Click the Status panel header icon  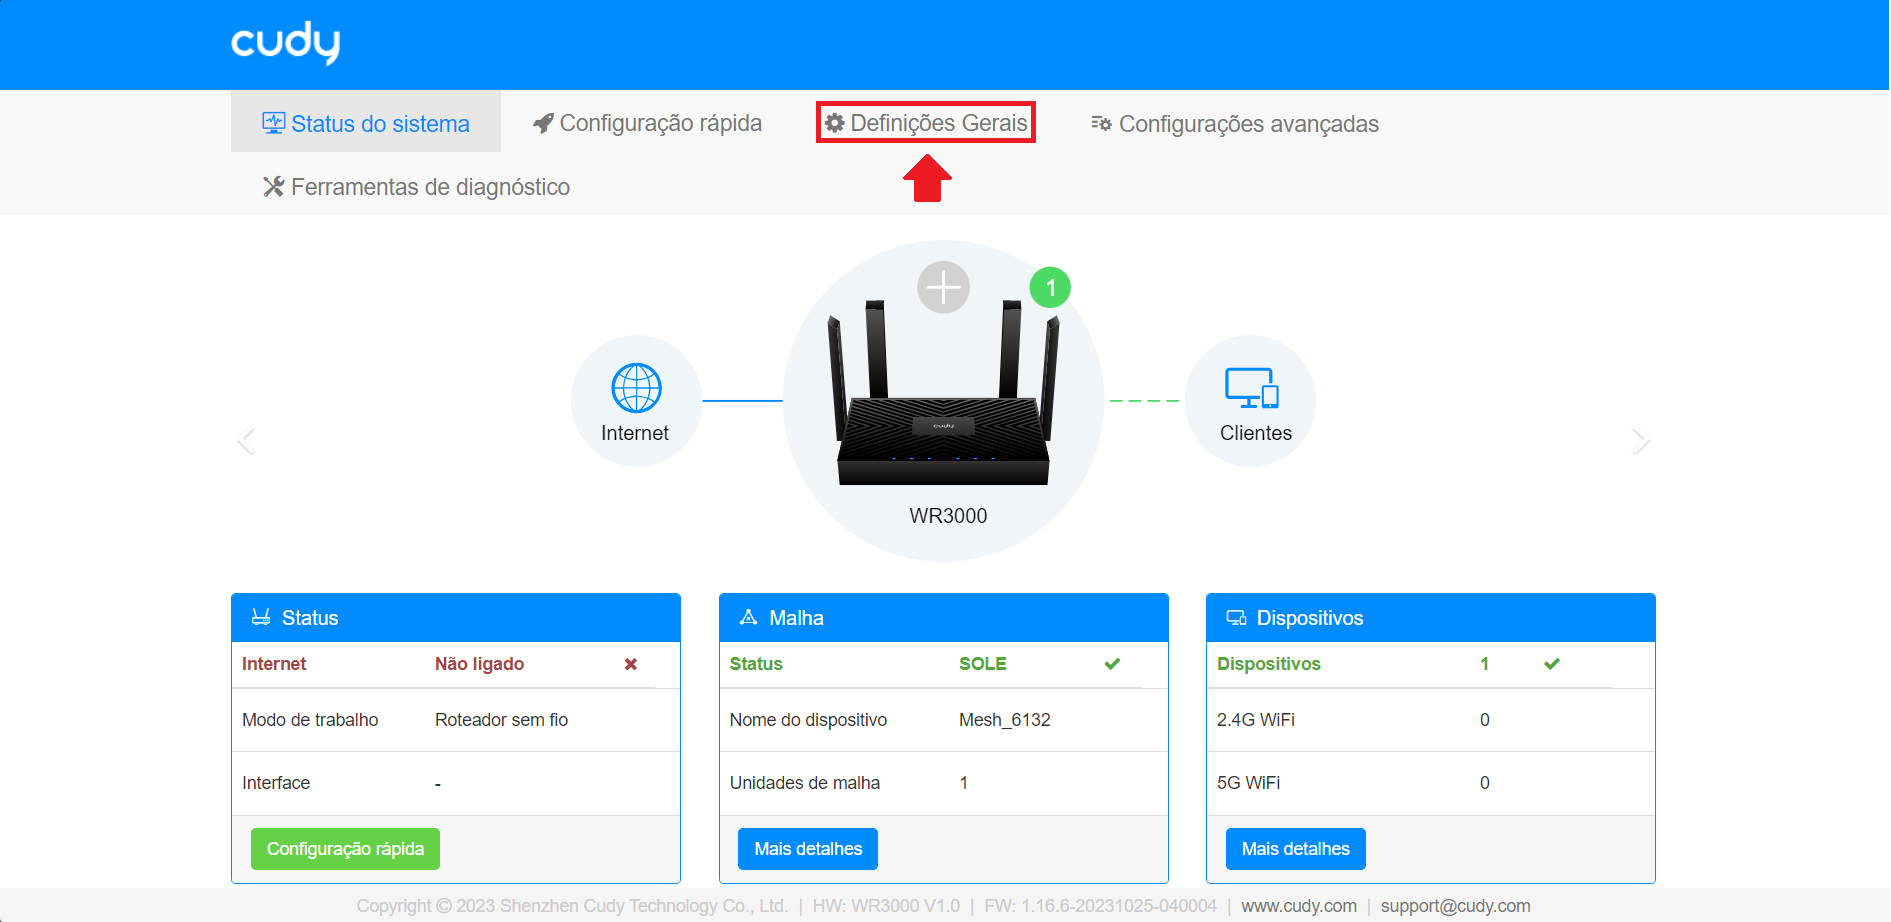[261, 617]
